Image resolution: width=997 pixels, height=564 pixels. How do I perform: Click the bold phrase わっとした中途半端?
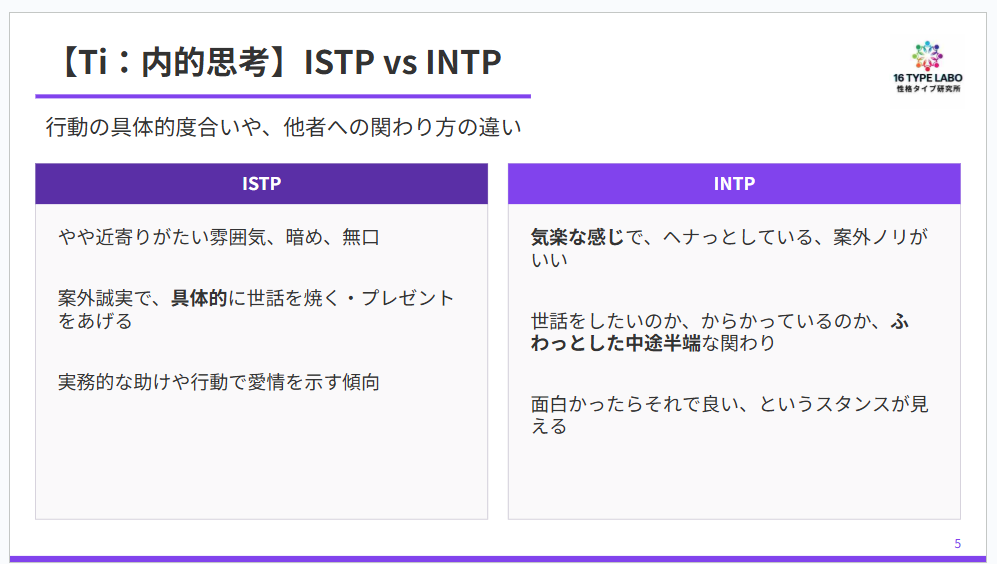point(616,344)
